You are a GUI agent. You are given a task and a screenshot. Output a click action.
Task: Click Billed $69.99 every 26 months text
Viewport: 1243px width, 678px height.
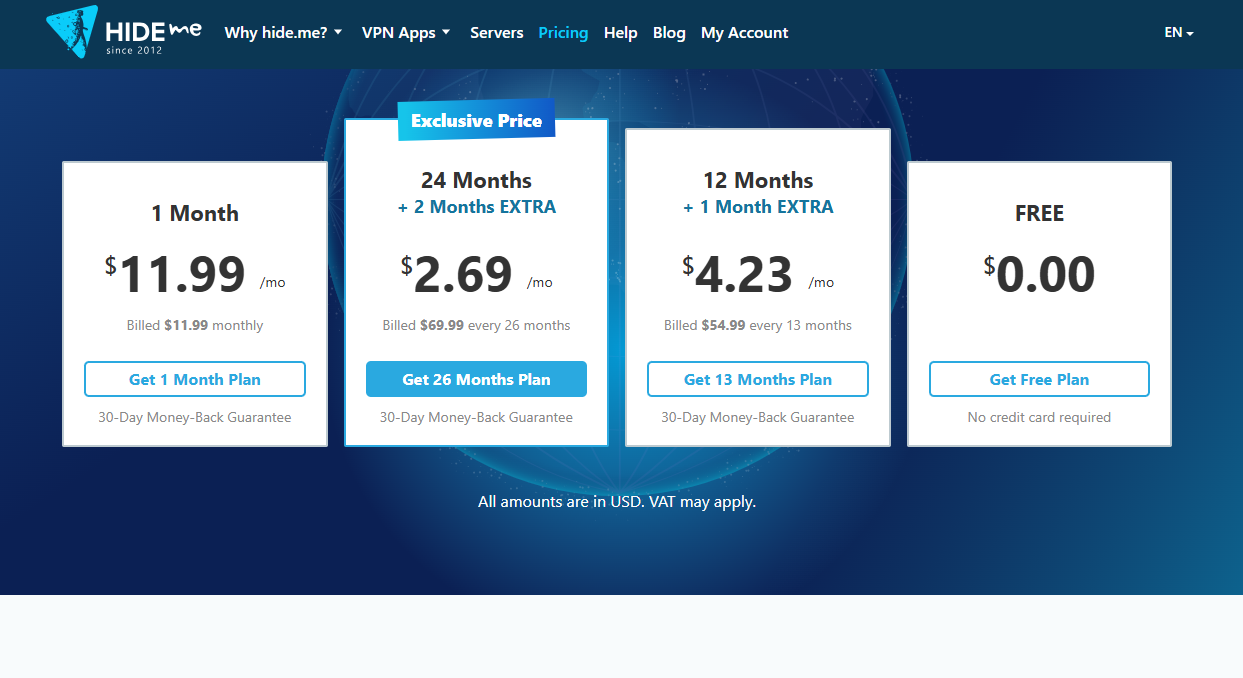tap(476, 325)
